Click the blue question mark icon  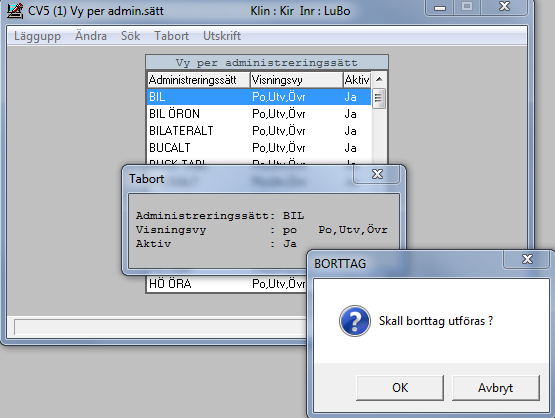click(x=355, y=321)
